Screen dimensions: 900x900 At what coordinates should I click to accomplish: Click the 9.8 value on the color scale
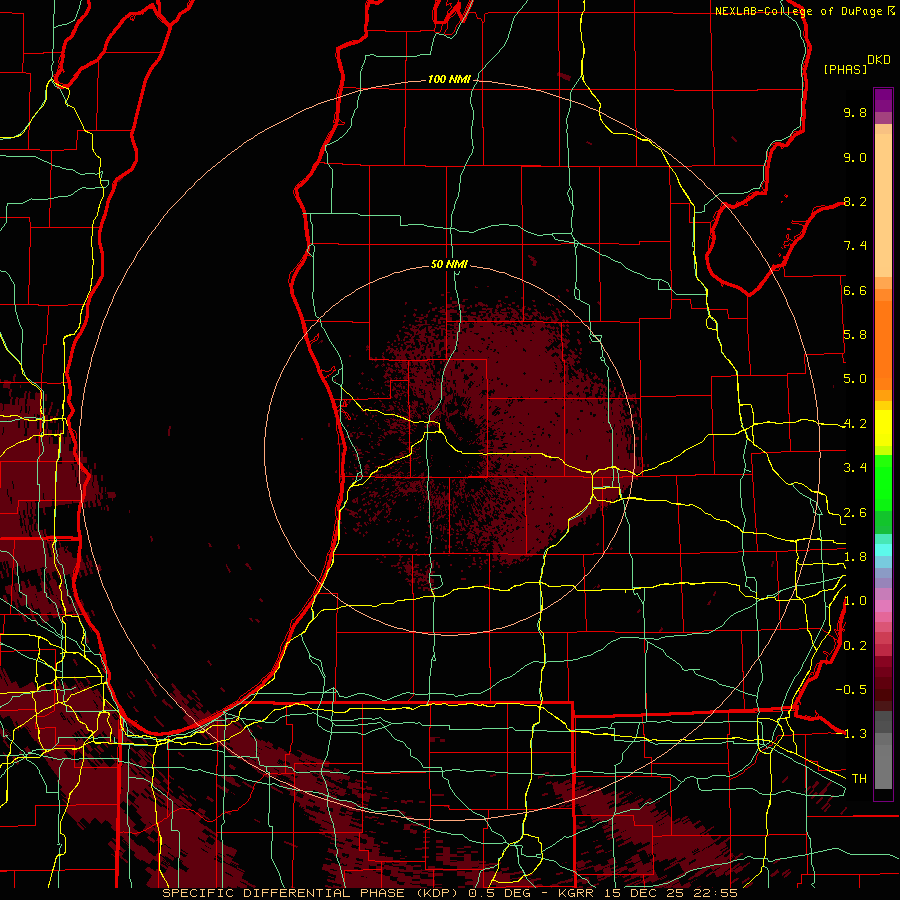click(855, 112)
